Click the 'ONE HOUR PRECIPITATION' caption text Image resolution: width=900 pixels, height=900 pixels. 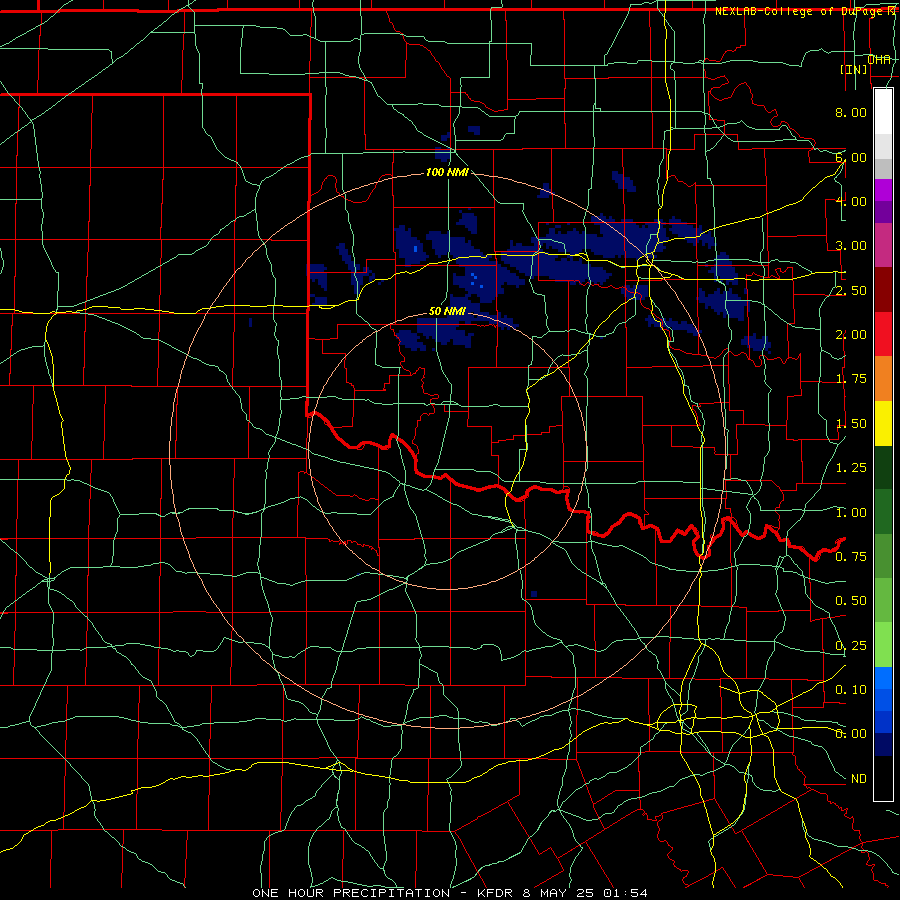pyautogui.click(x=351, y=893)
